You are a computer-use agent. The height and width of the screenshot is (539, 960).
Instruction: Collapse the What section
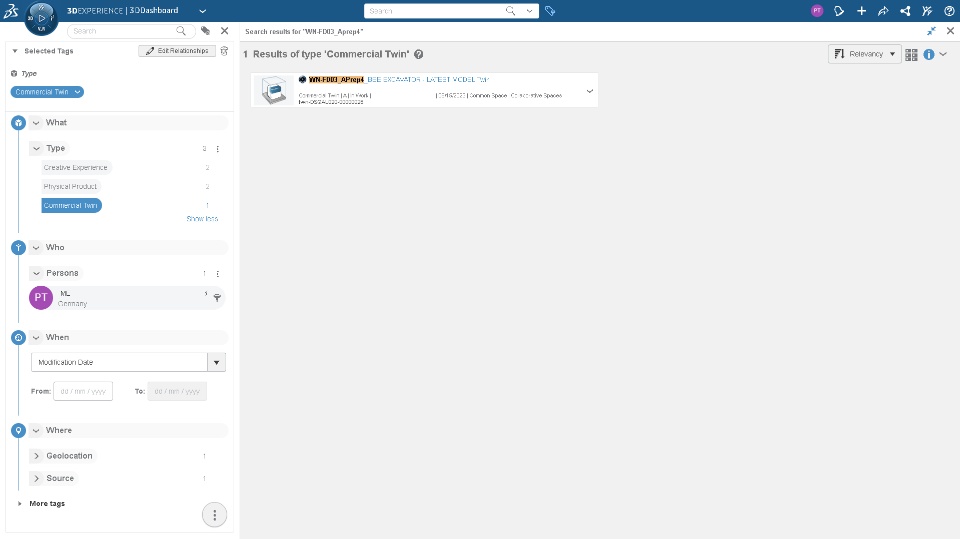coord(36,122)
